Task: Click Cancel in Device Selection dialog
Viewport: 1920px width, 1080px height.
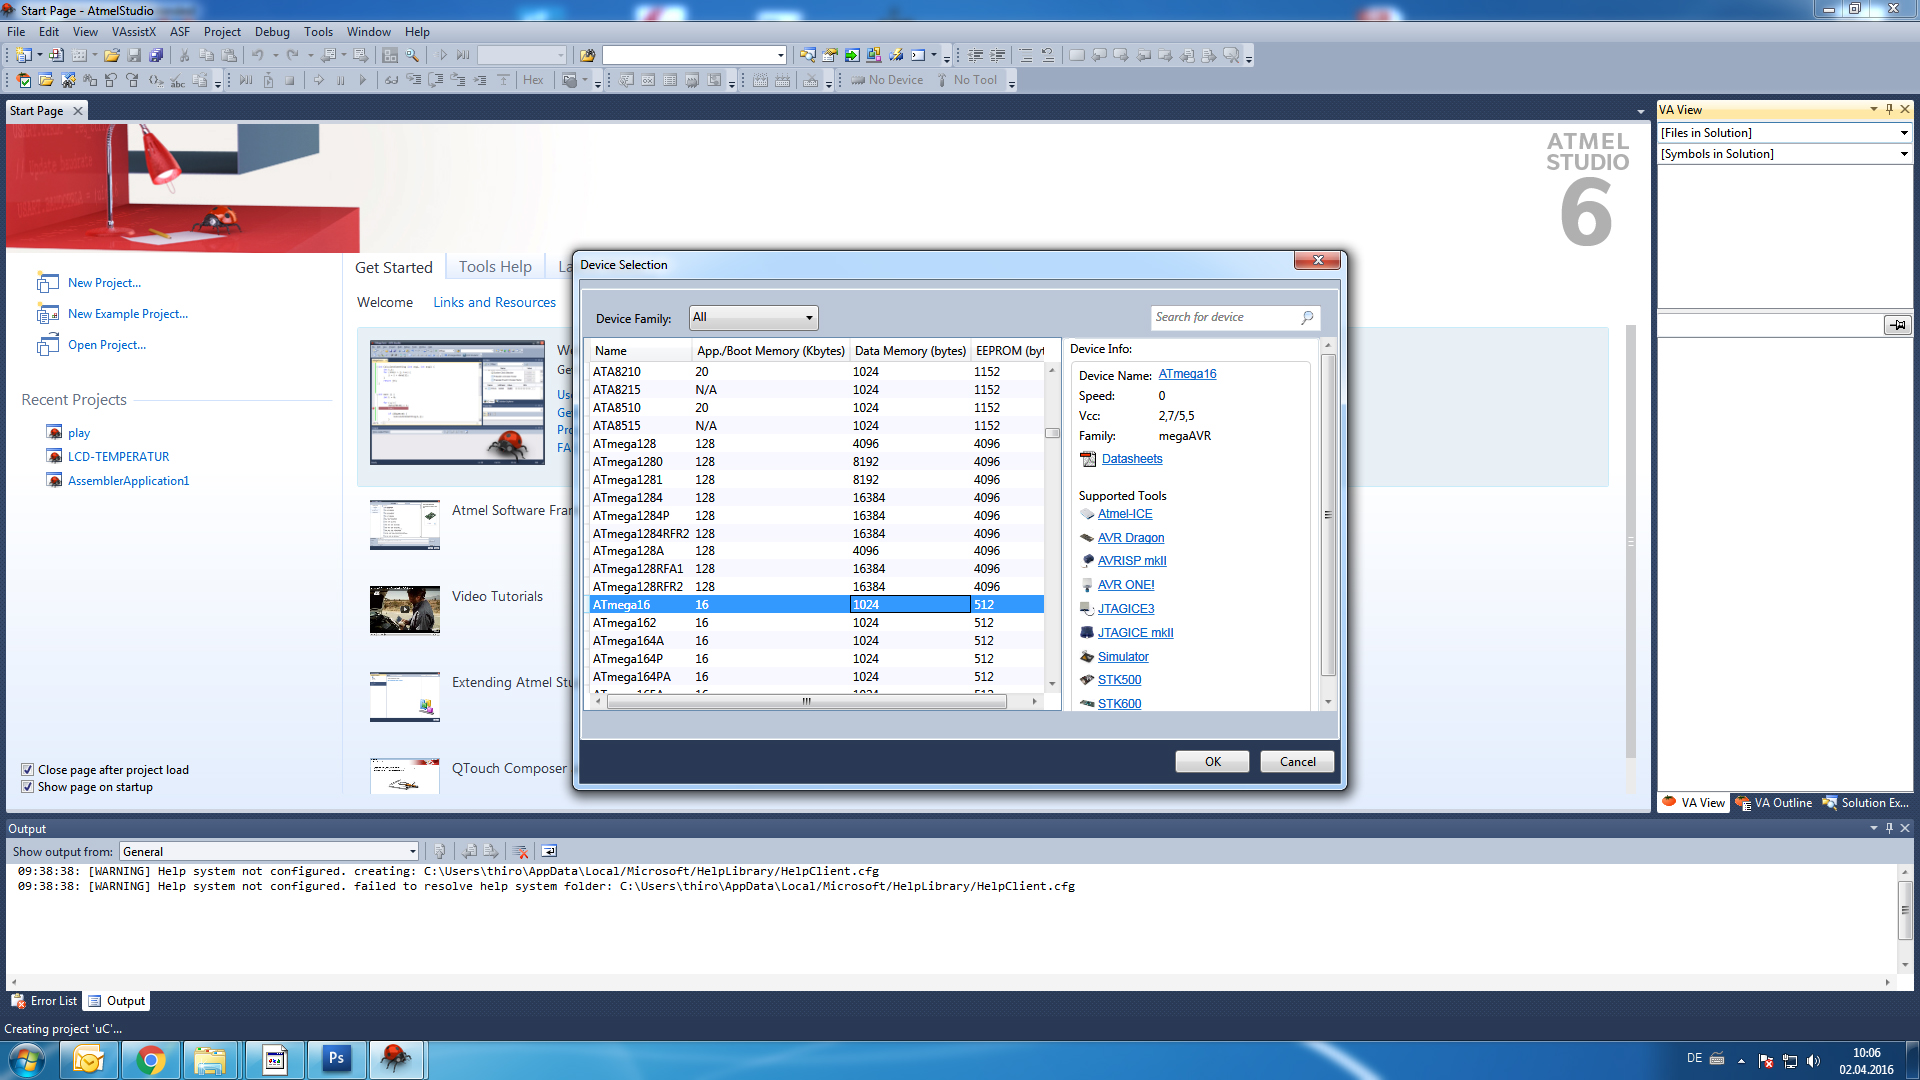Action: pyautogui.click(x=1297, y=762)
